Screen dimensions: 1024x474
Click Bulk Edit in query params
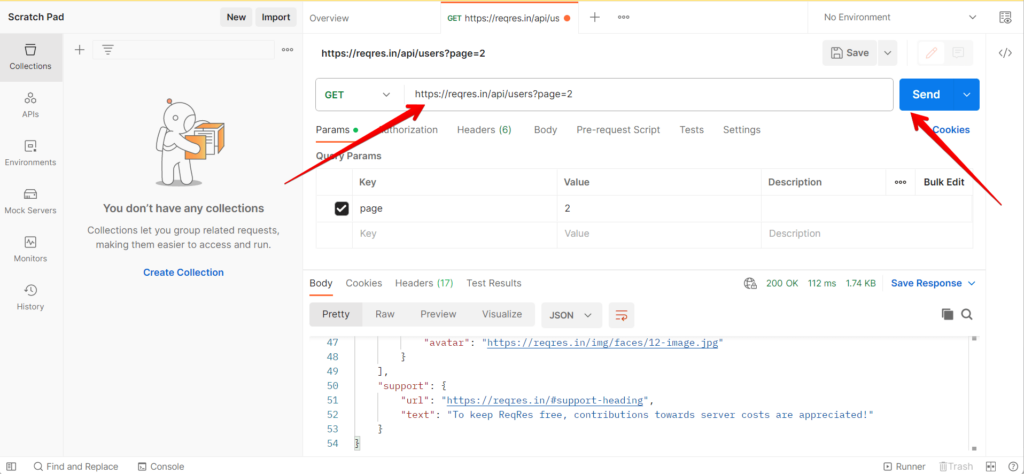tap(944, 182)
